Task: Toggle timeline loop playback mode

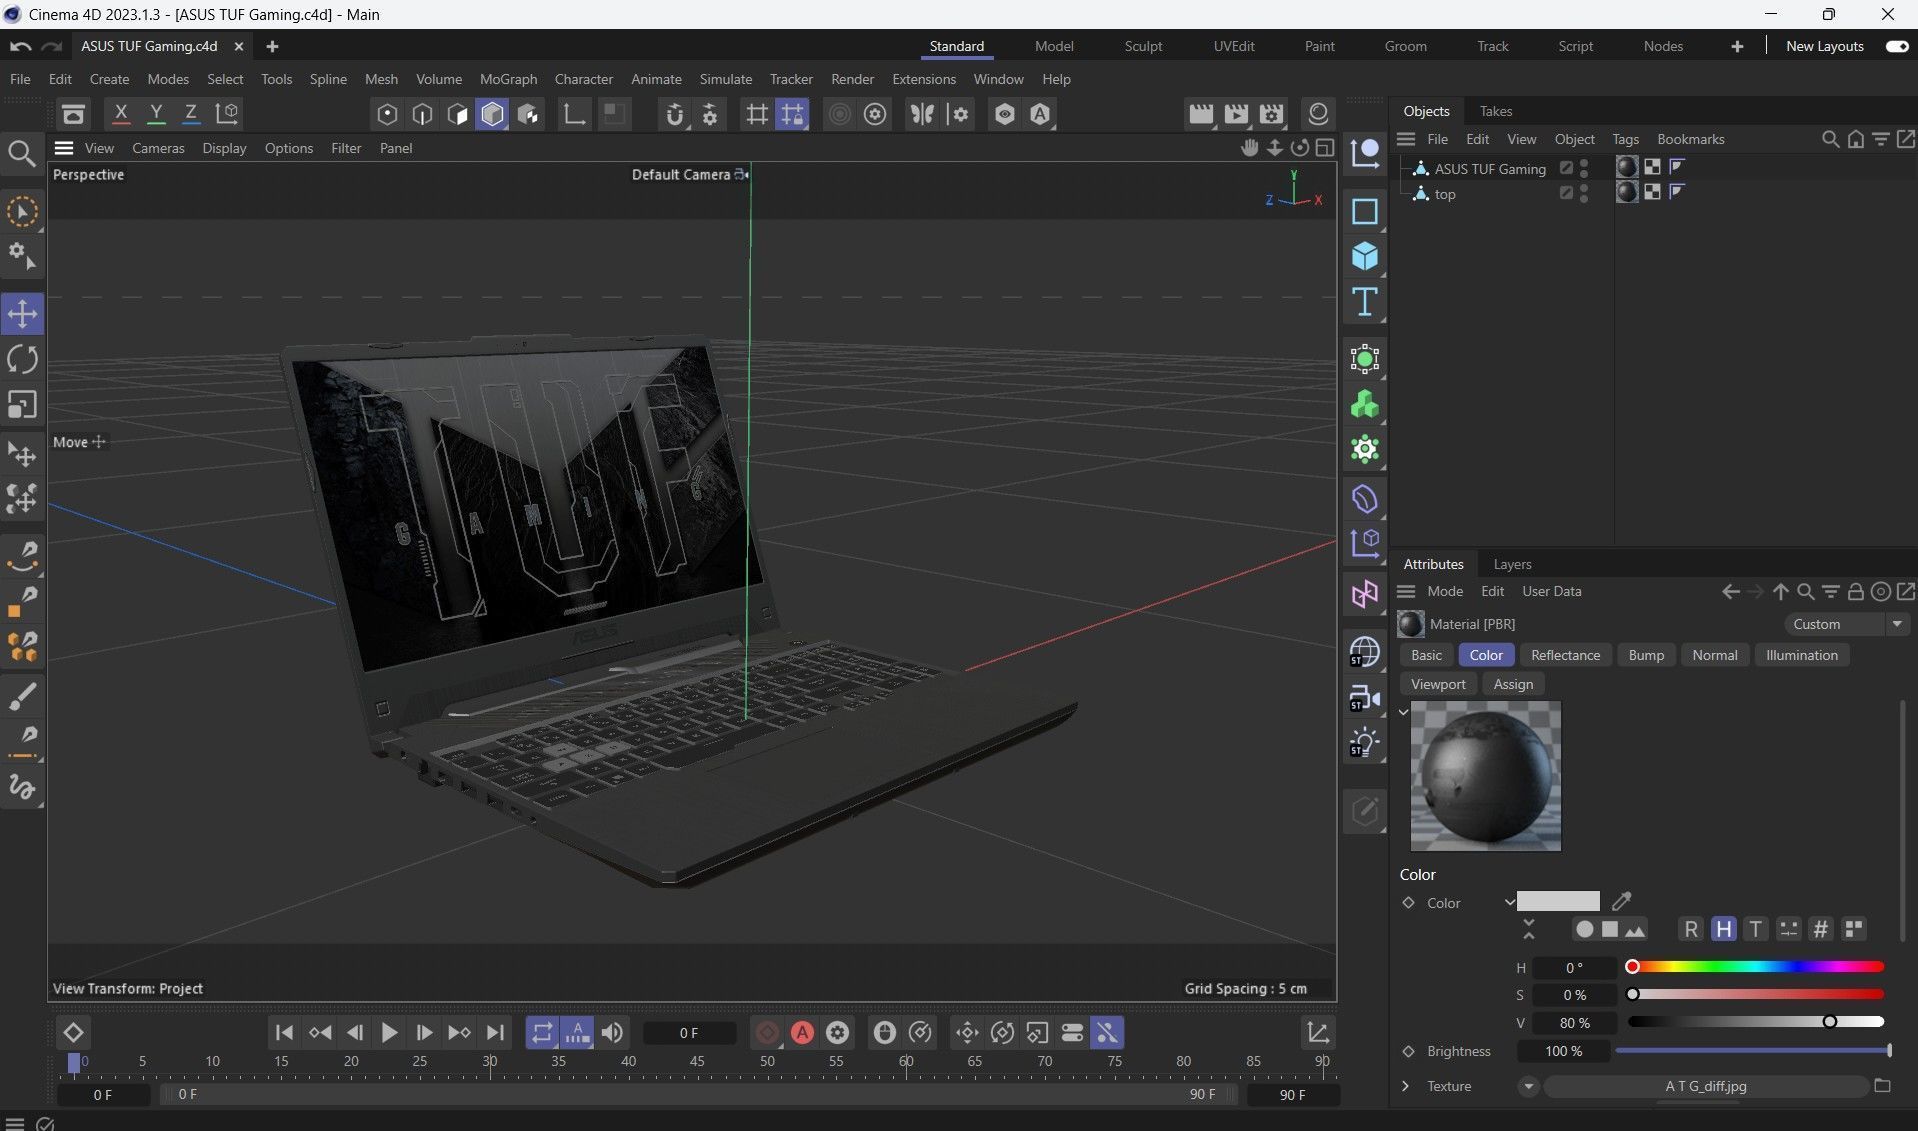Action: click(x=541, y=1033)
